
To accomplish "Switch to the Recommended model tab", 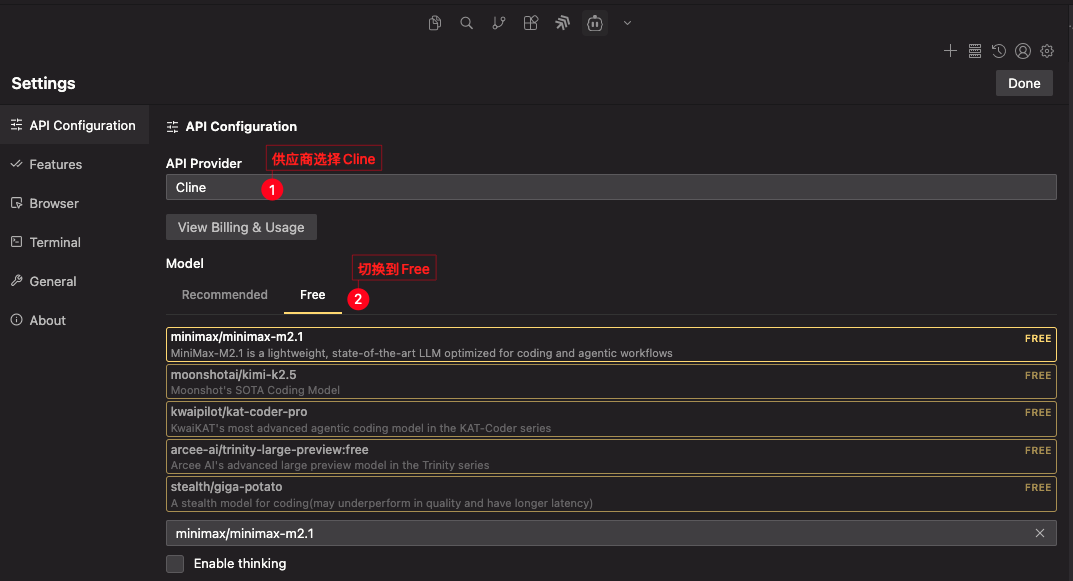I will [x=225, y=295].
